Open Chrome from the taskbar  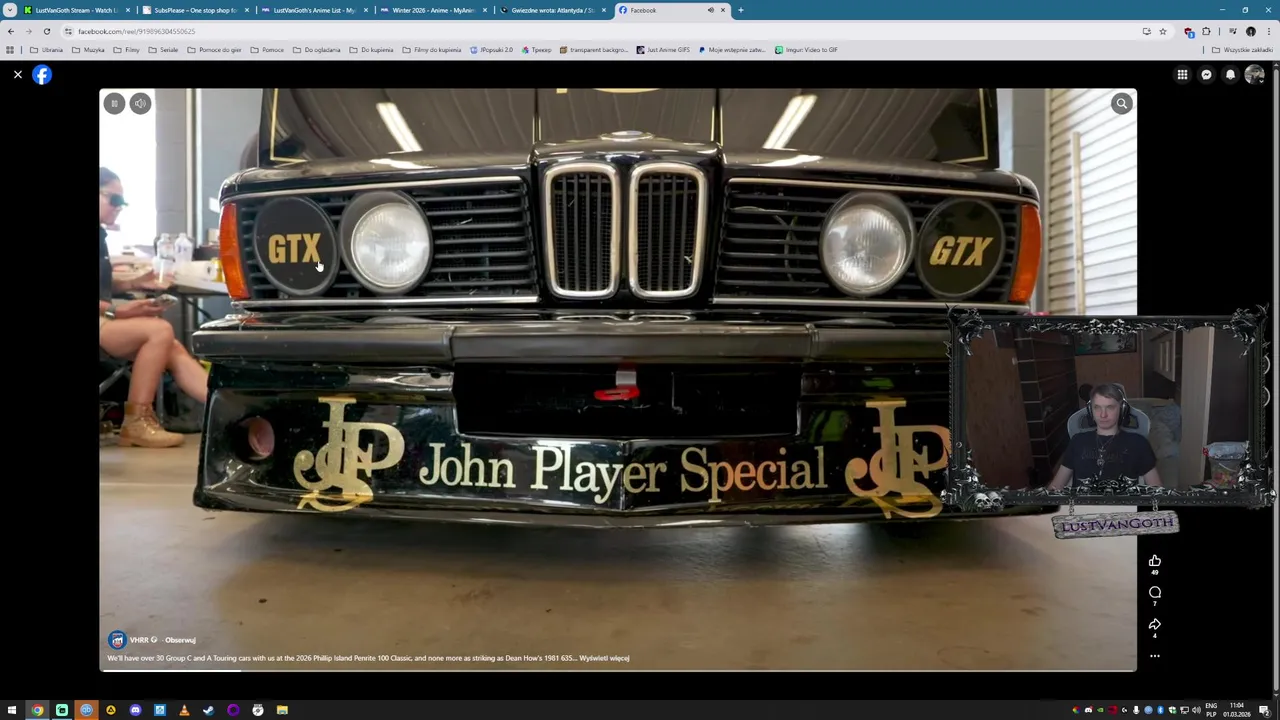click(x=37, y=710)
